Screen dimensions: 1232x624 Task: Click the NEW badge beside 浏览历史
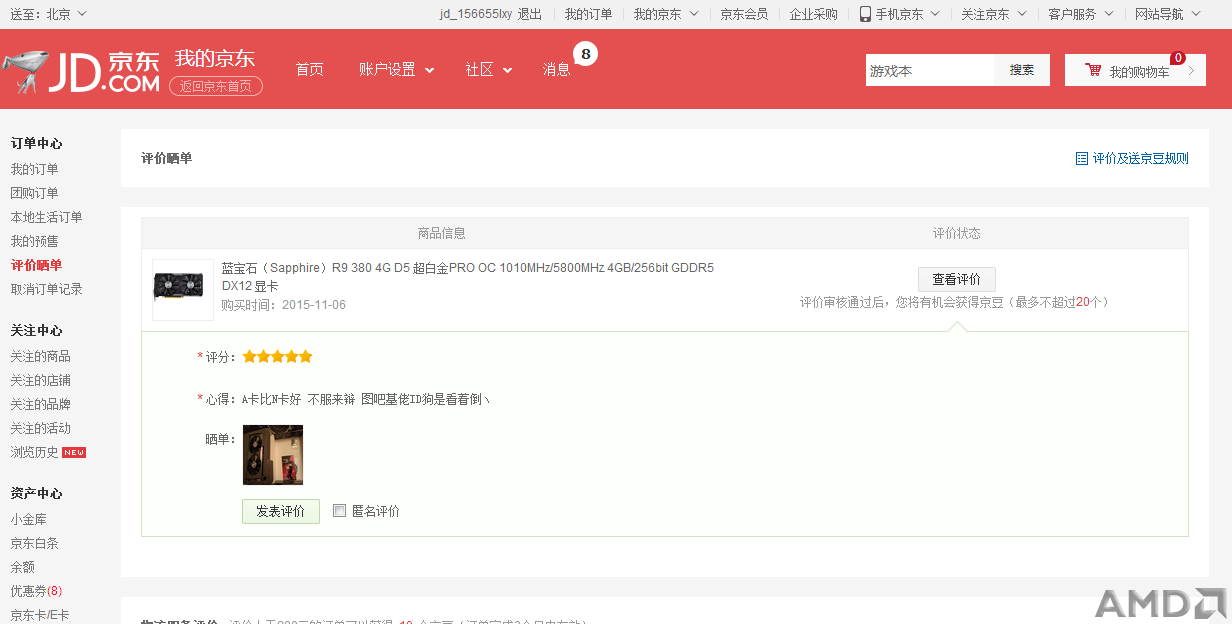[x=74, y=452]
